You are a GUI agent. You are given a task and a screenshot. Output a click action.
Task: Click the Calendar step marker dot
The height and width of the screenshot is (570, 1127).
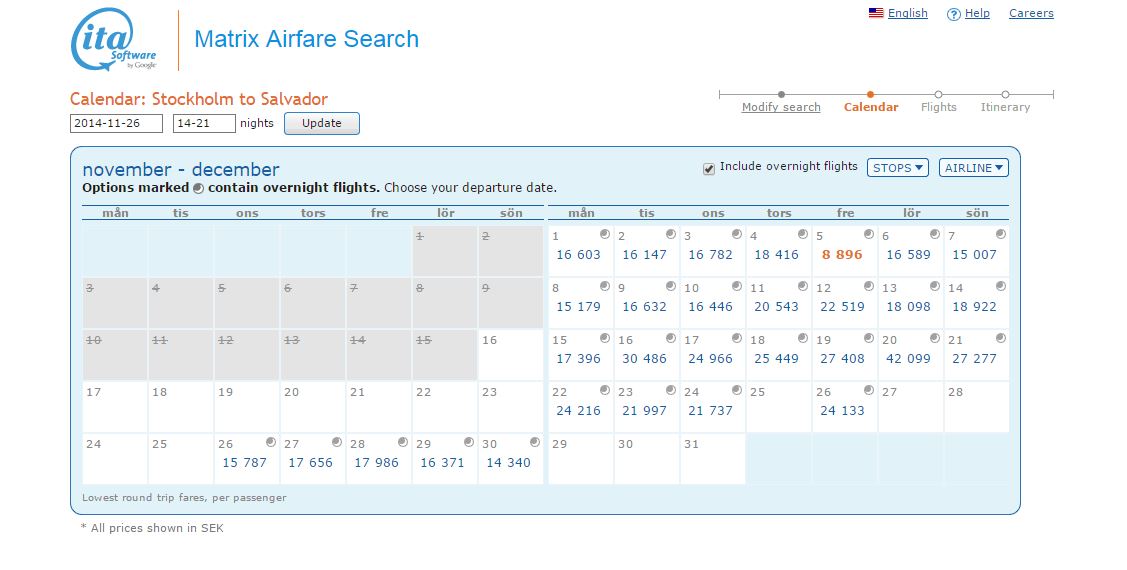click(871, 95)
